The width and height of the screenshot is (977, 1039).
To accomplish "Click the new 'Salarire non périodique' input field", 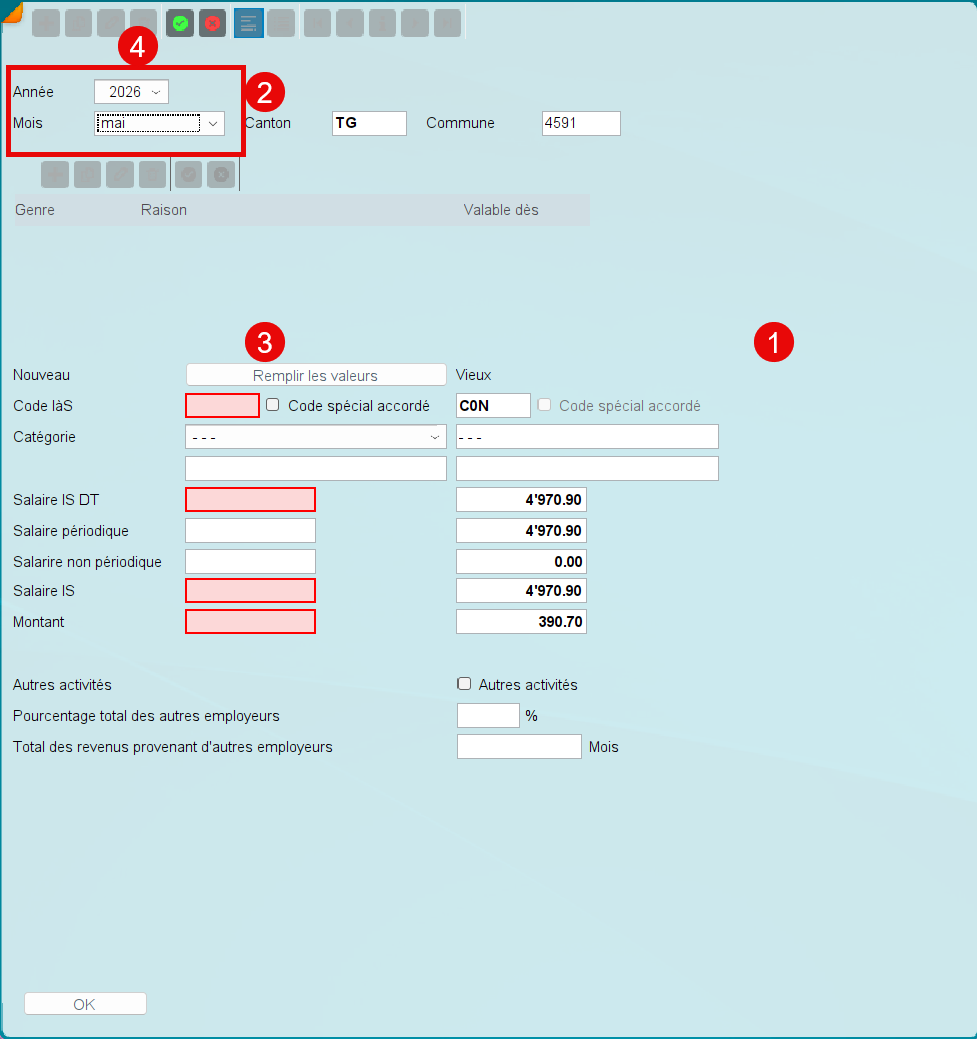I will pos(251,562).
